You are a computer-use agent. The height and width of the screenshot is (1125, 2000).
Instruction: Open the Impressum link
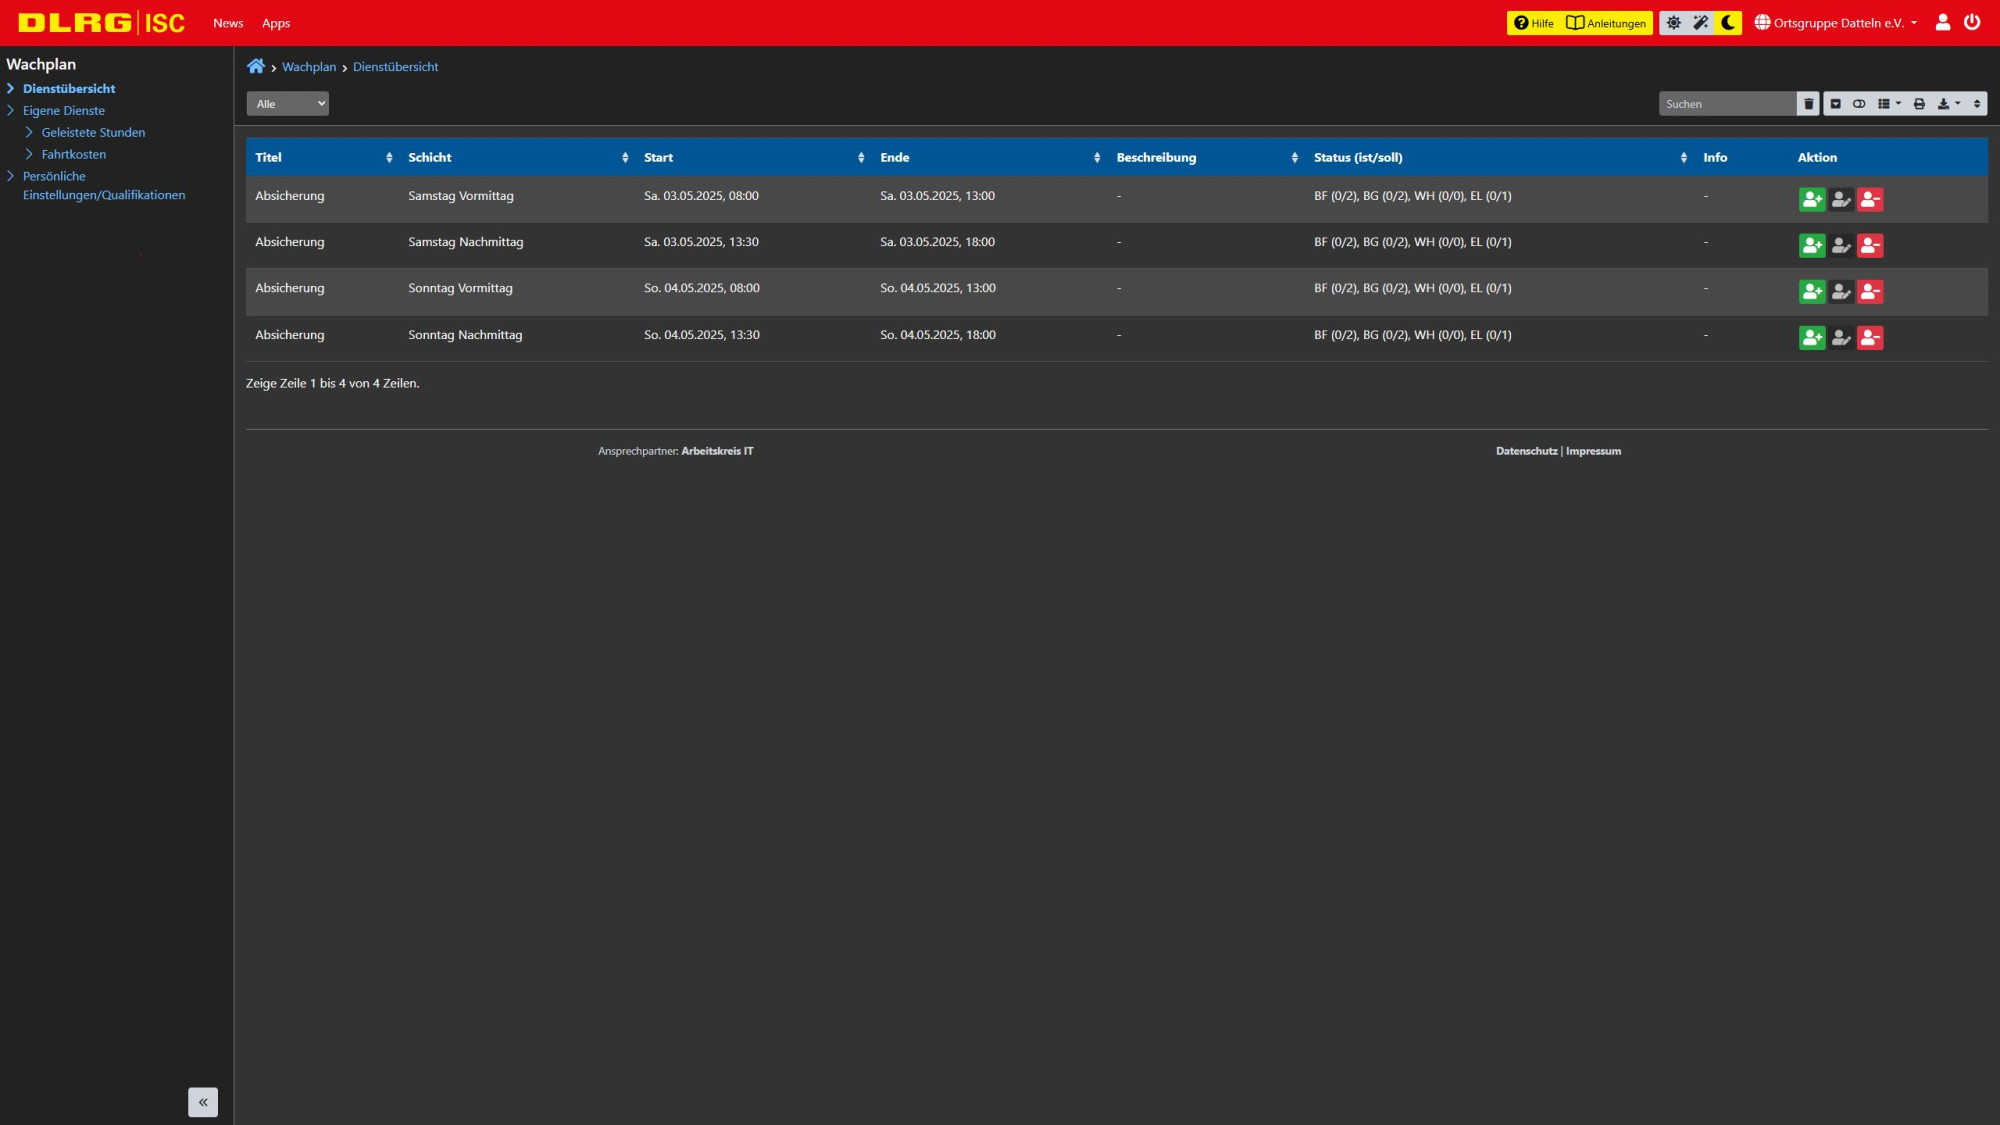point(1594,451)
